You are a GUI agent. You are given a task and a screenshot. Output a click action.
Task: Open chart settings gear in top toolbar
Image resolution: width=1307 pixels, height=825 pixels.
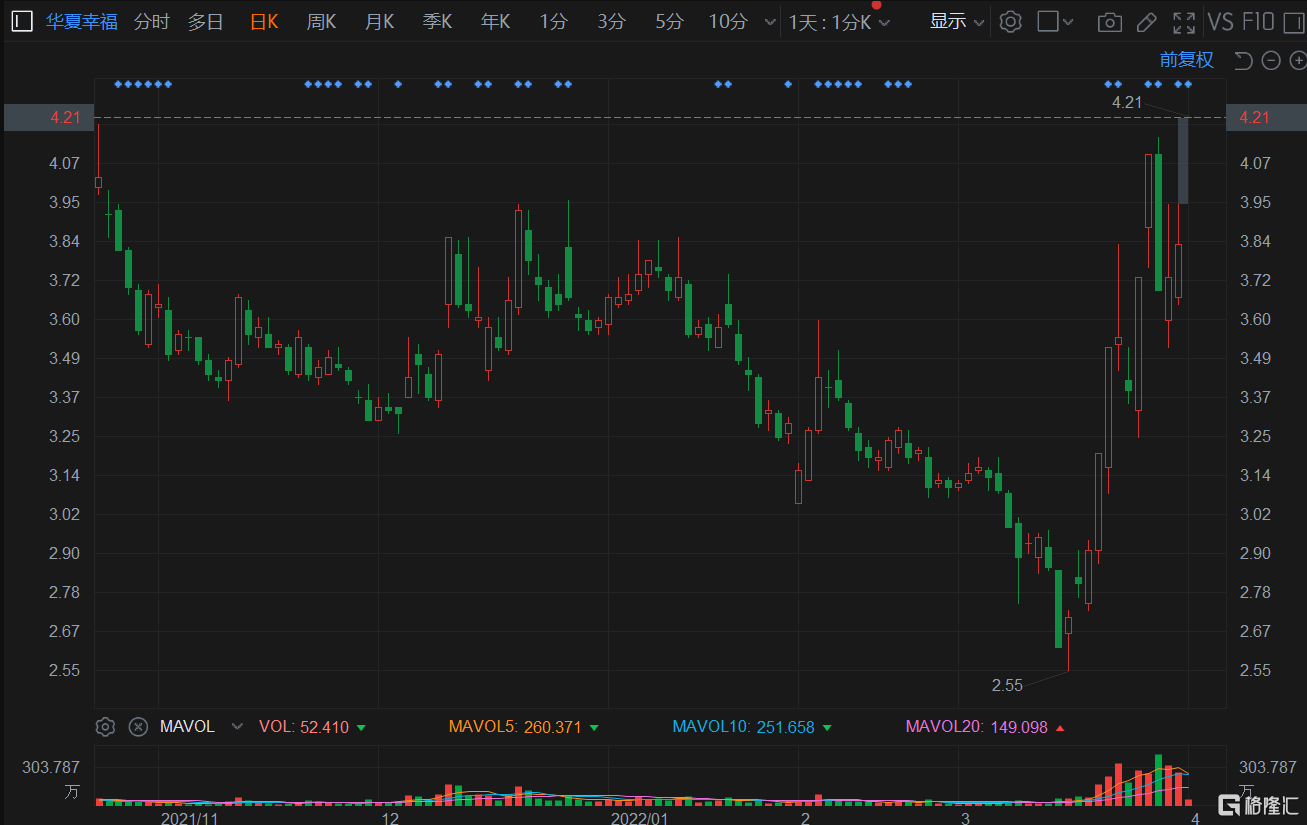[x=1011, y=22]
